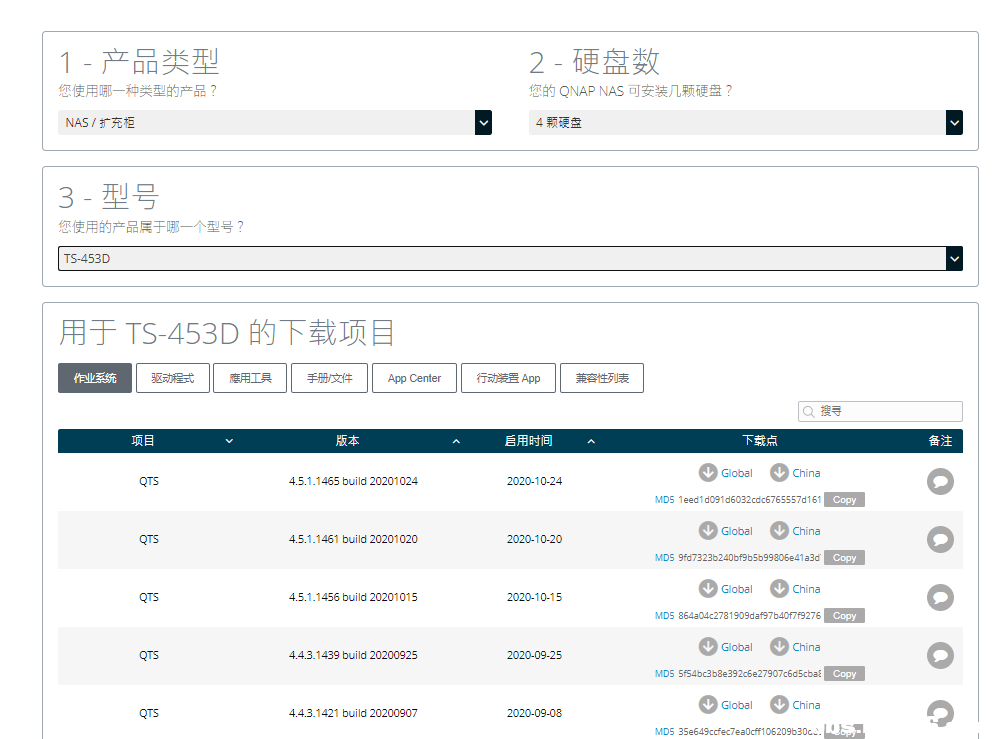Copy MD5 for QTS 4.5.1.1465
This screenshot has width=1001, height=739.
844,500
